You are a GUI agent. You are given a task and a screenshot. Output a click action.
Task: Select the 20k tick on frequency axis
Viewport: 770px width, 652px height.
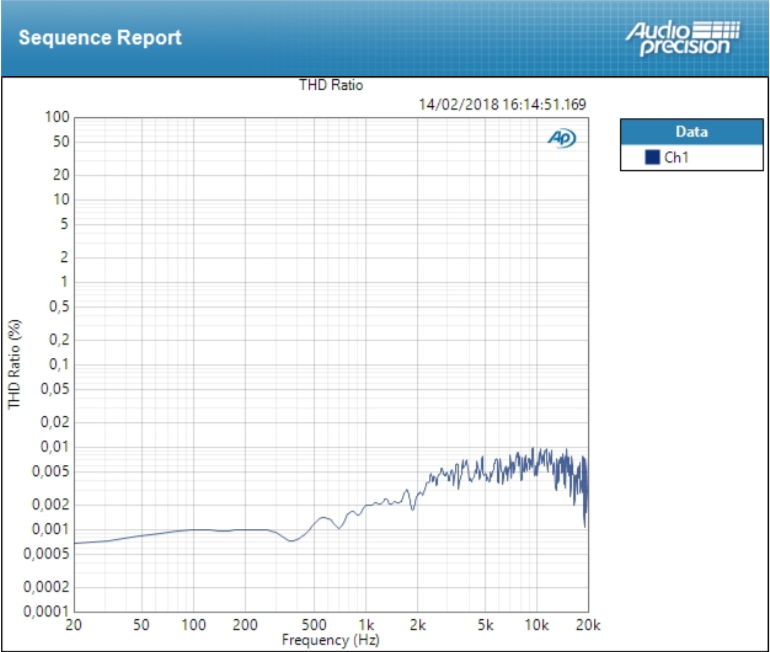(588, 626)
